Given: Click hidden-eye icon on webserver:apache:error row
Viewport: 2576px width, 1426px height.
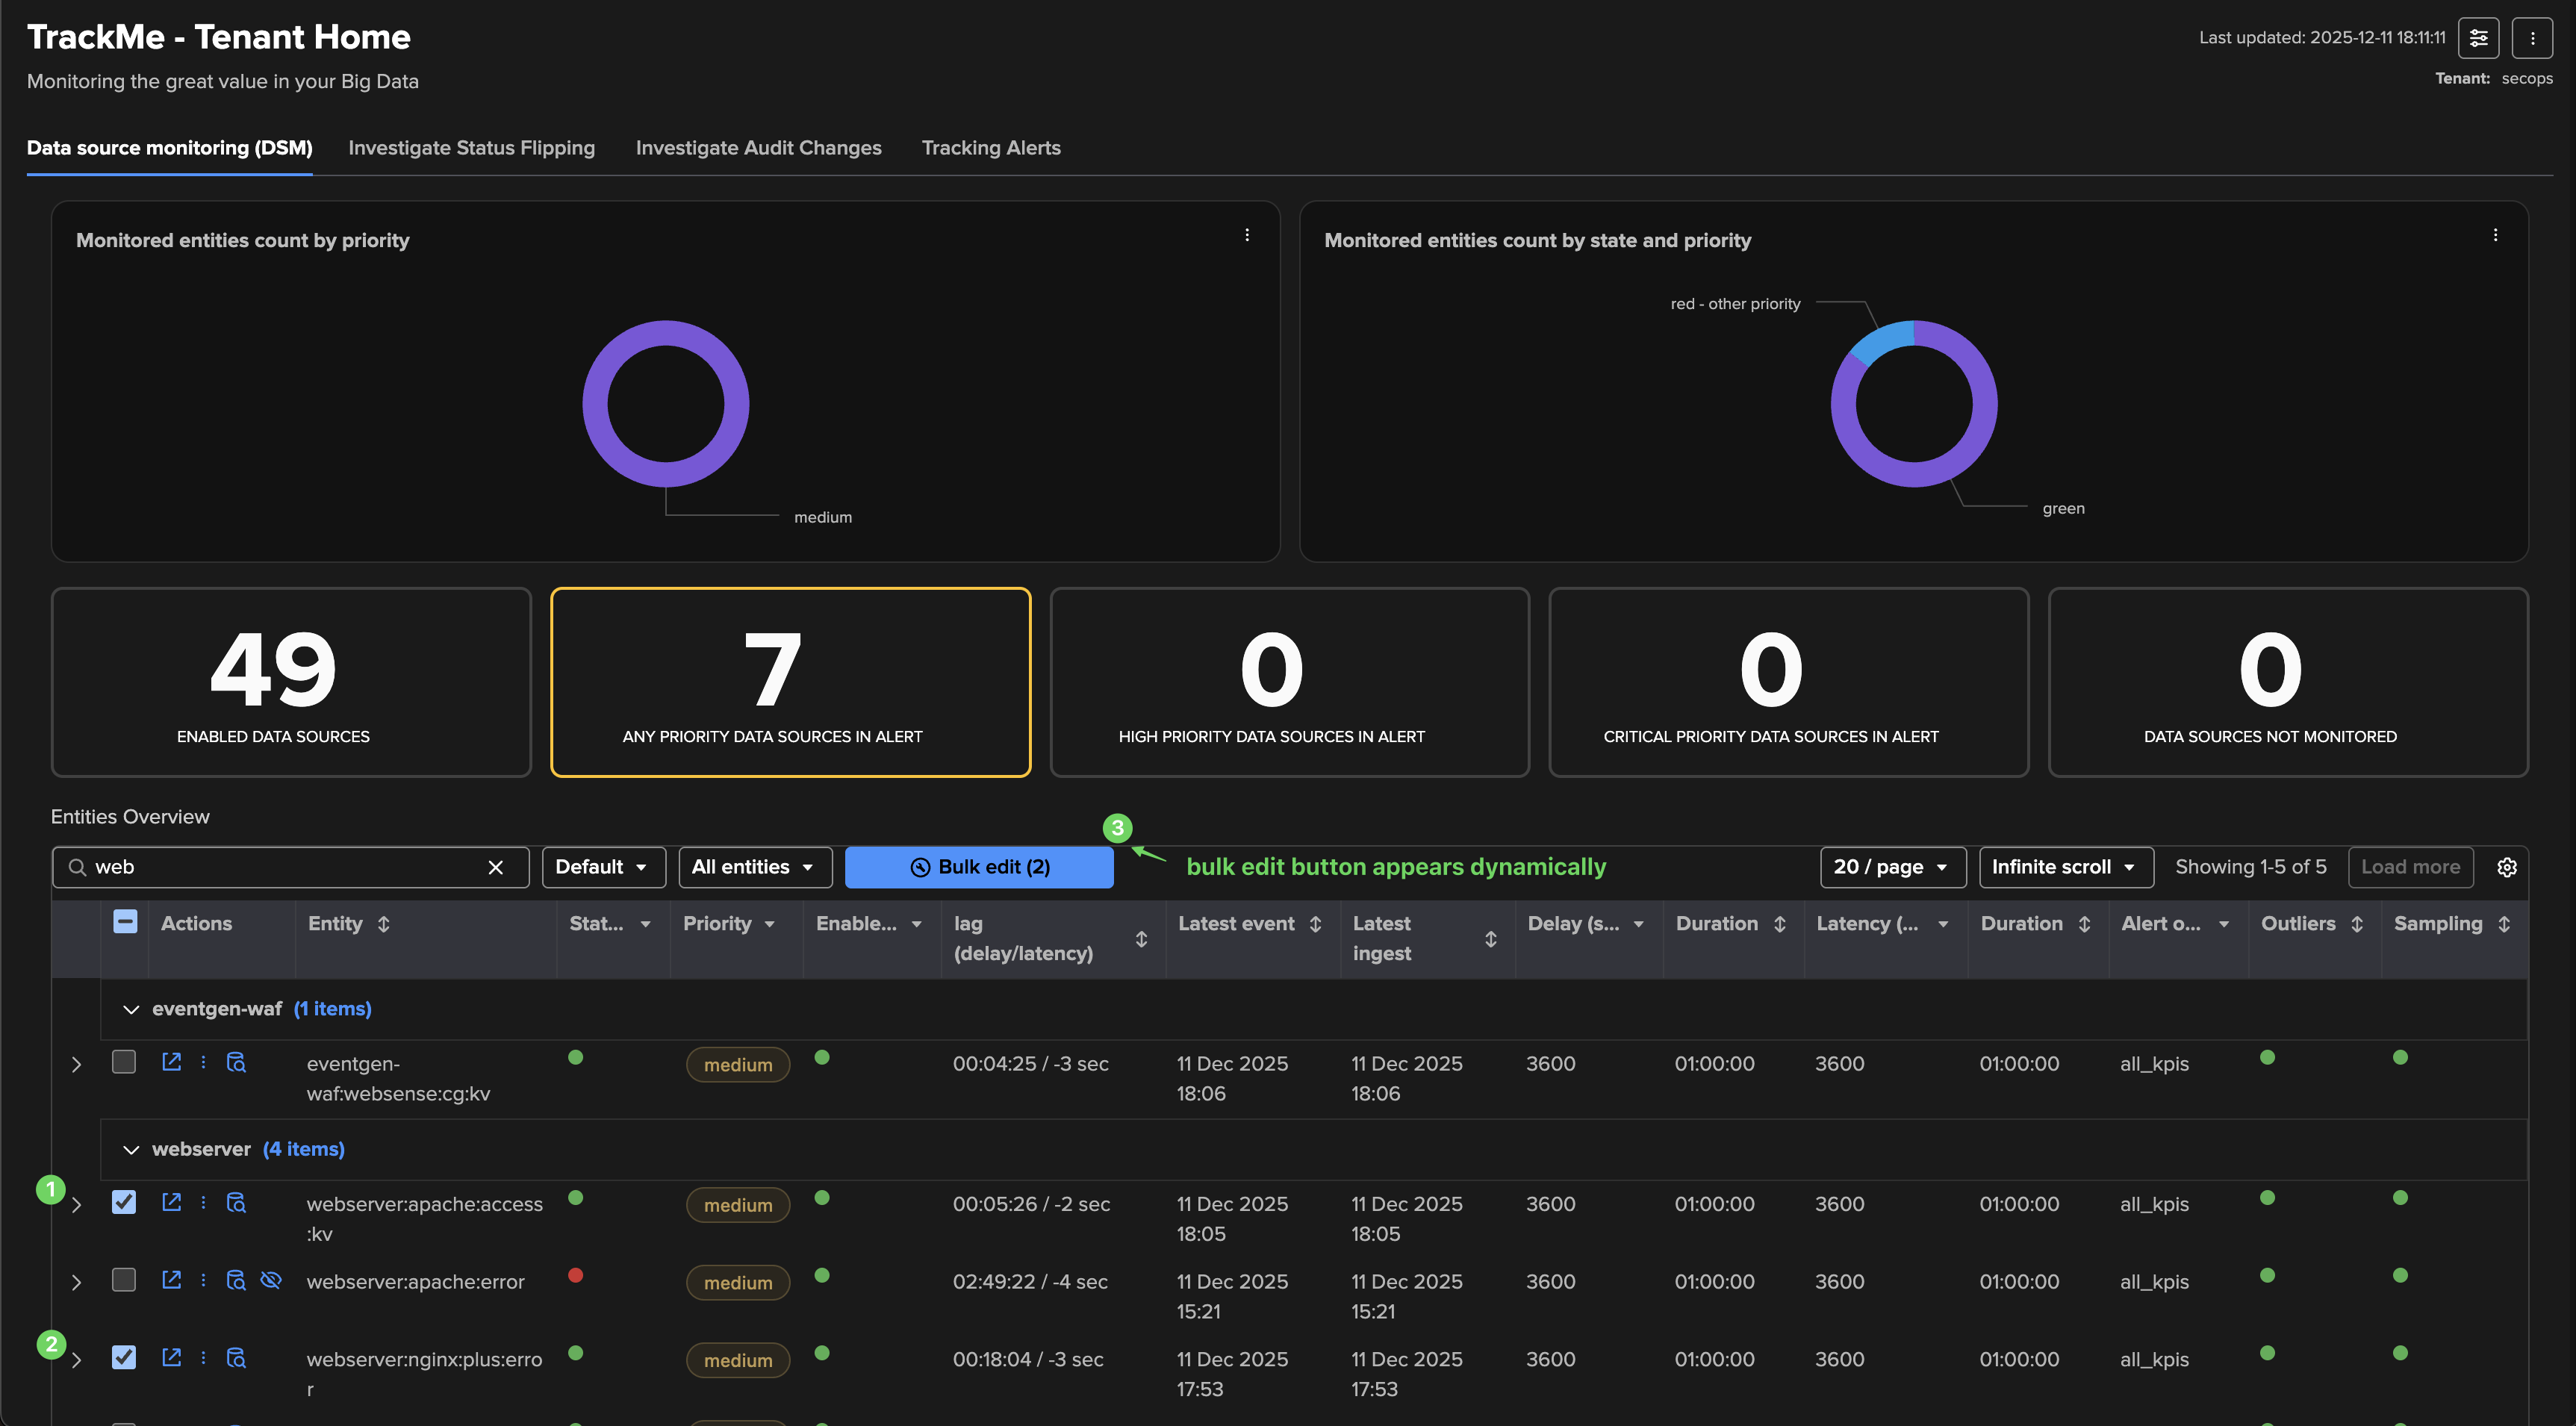Looking at the screenshot, I should [270, 1280].
